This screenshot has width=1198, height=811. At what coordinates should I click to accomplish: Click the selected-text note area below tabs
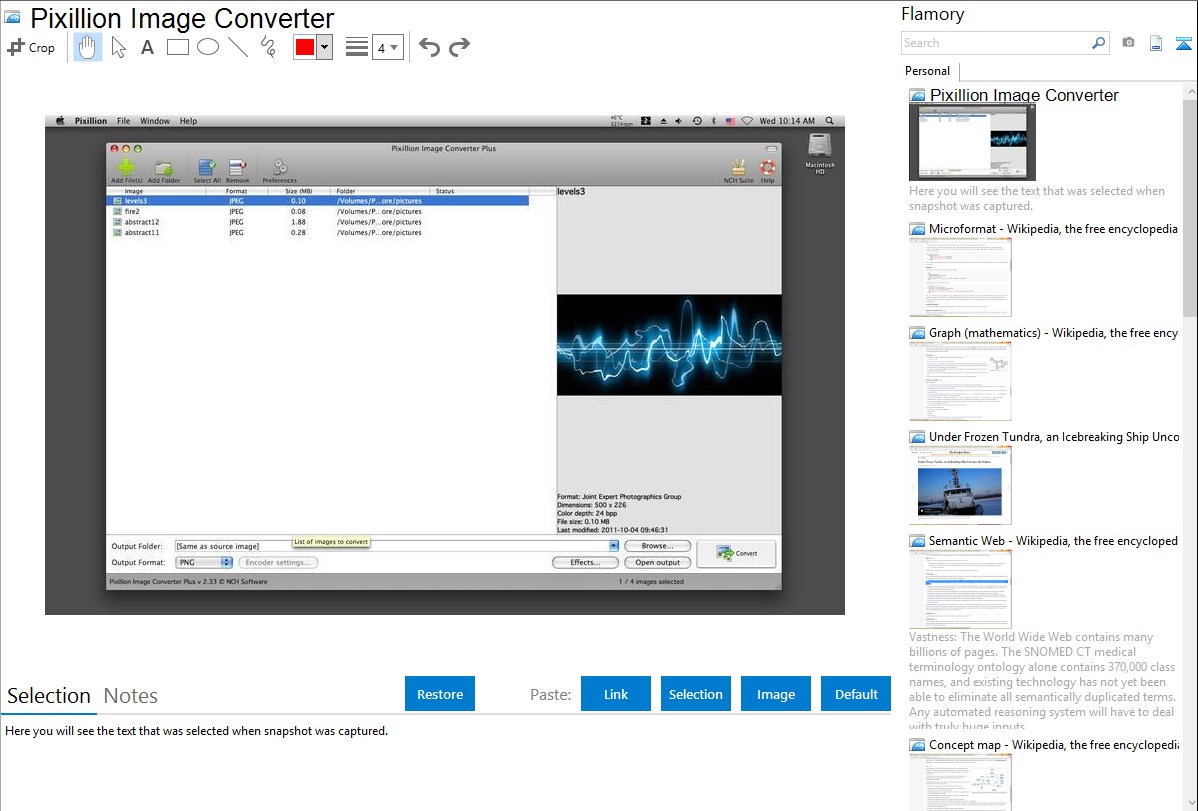[x=196, y=731]
